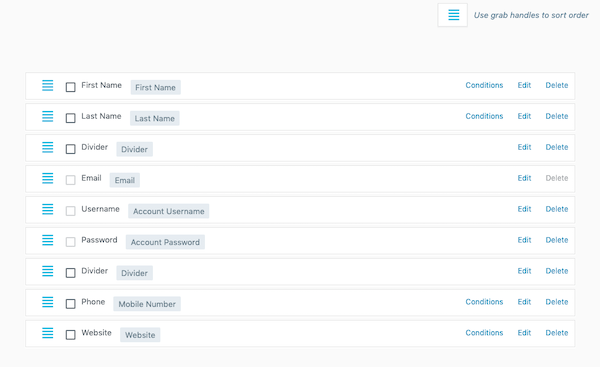Edit the Password field
The height and width of the screenshot is (367, 600).
click(x=524, y=240)
